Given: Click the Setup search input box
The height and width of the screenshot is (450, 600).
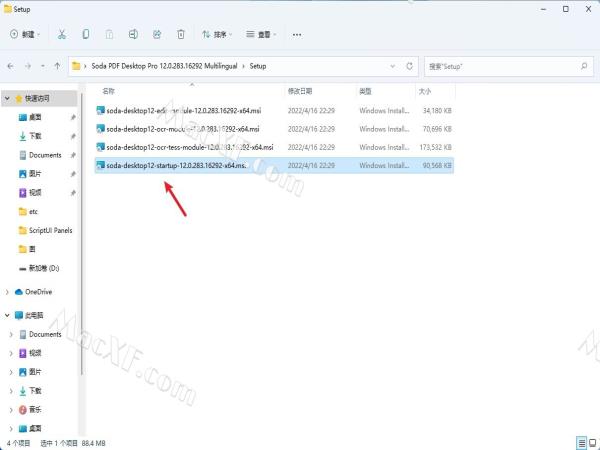Looking at the screenshot, I should click(505, 66).
